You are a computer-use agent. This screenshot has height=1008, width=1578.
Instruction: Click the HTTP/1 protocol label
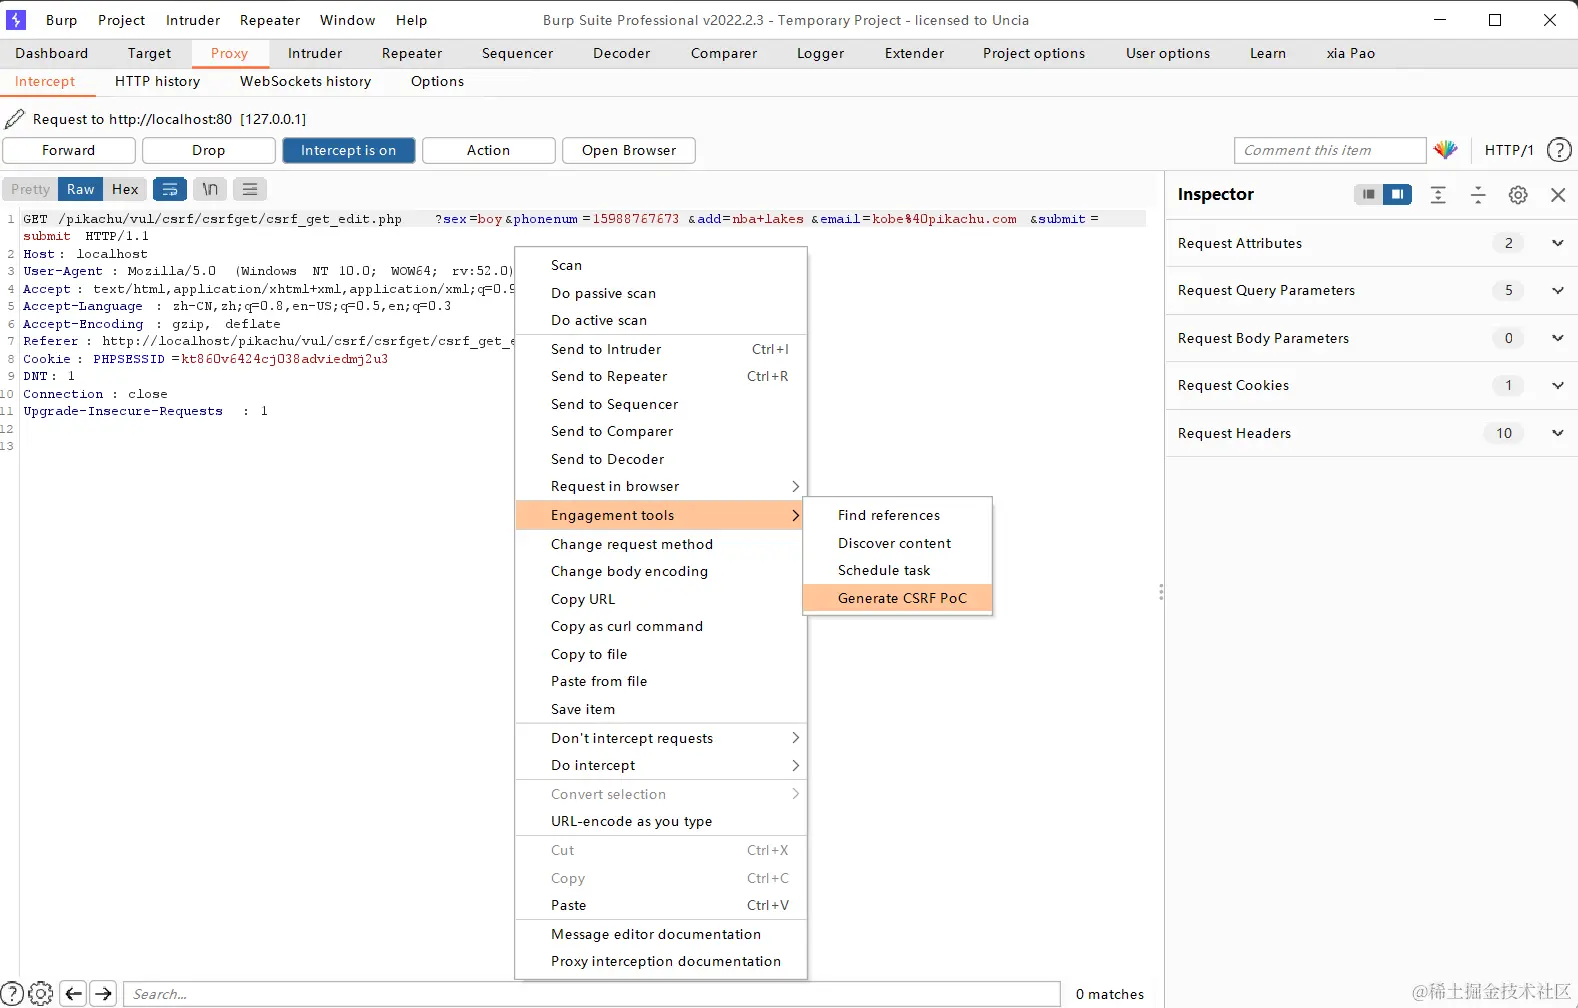(1509, 150)
